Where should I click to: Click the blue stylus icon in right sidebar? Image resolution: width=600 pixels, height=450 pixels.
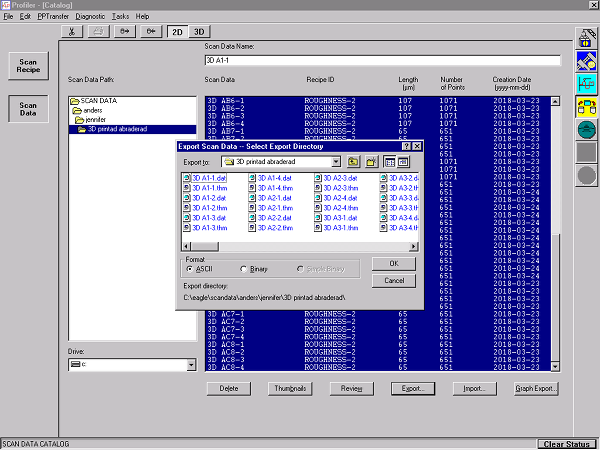(x=586, y=62)
